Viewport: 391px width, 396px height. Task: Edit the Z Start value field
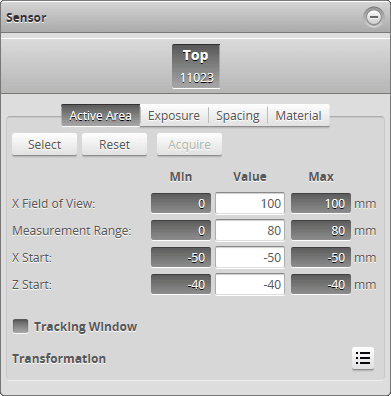coord(250,284)
